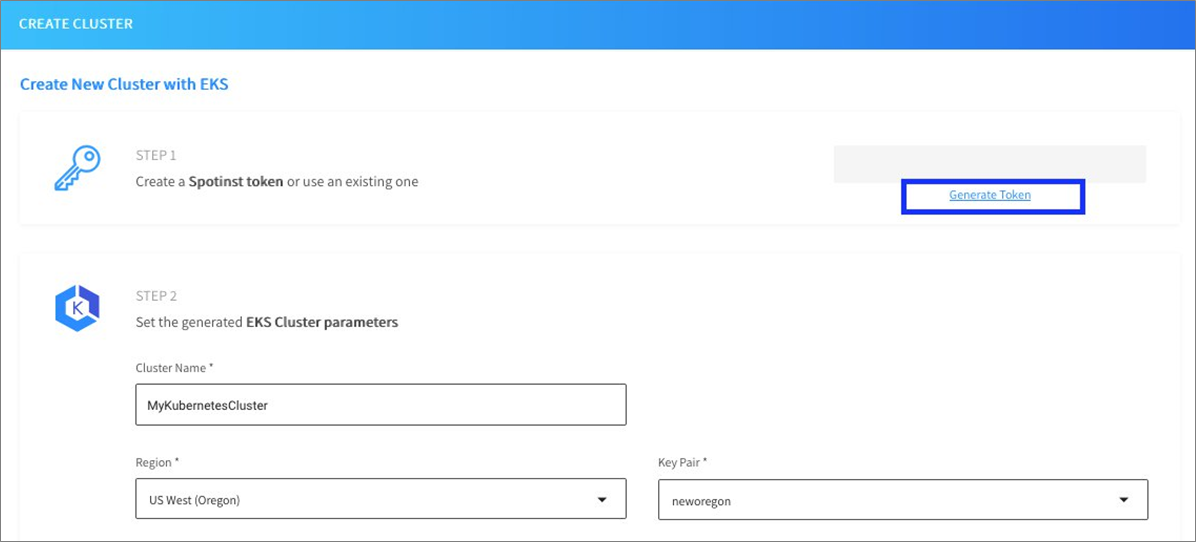The height and width of the screenshot is (542, 1196).
Task: Click the 'Key Pair *' label
Action: coord(683,462)
